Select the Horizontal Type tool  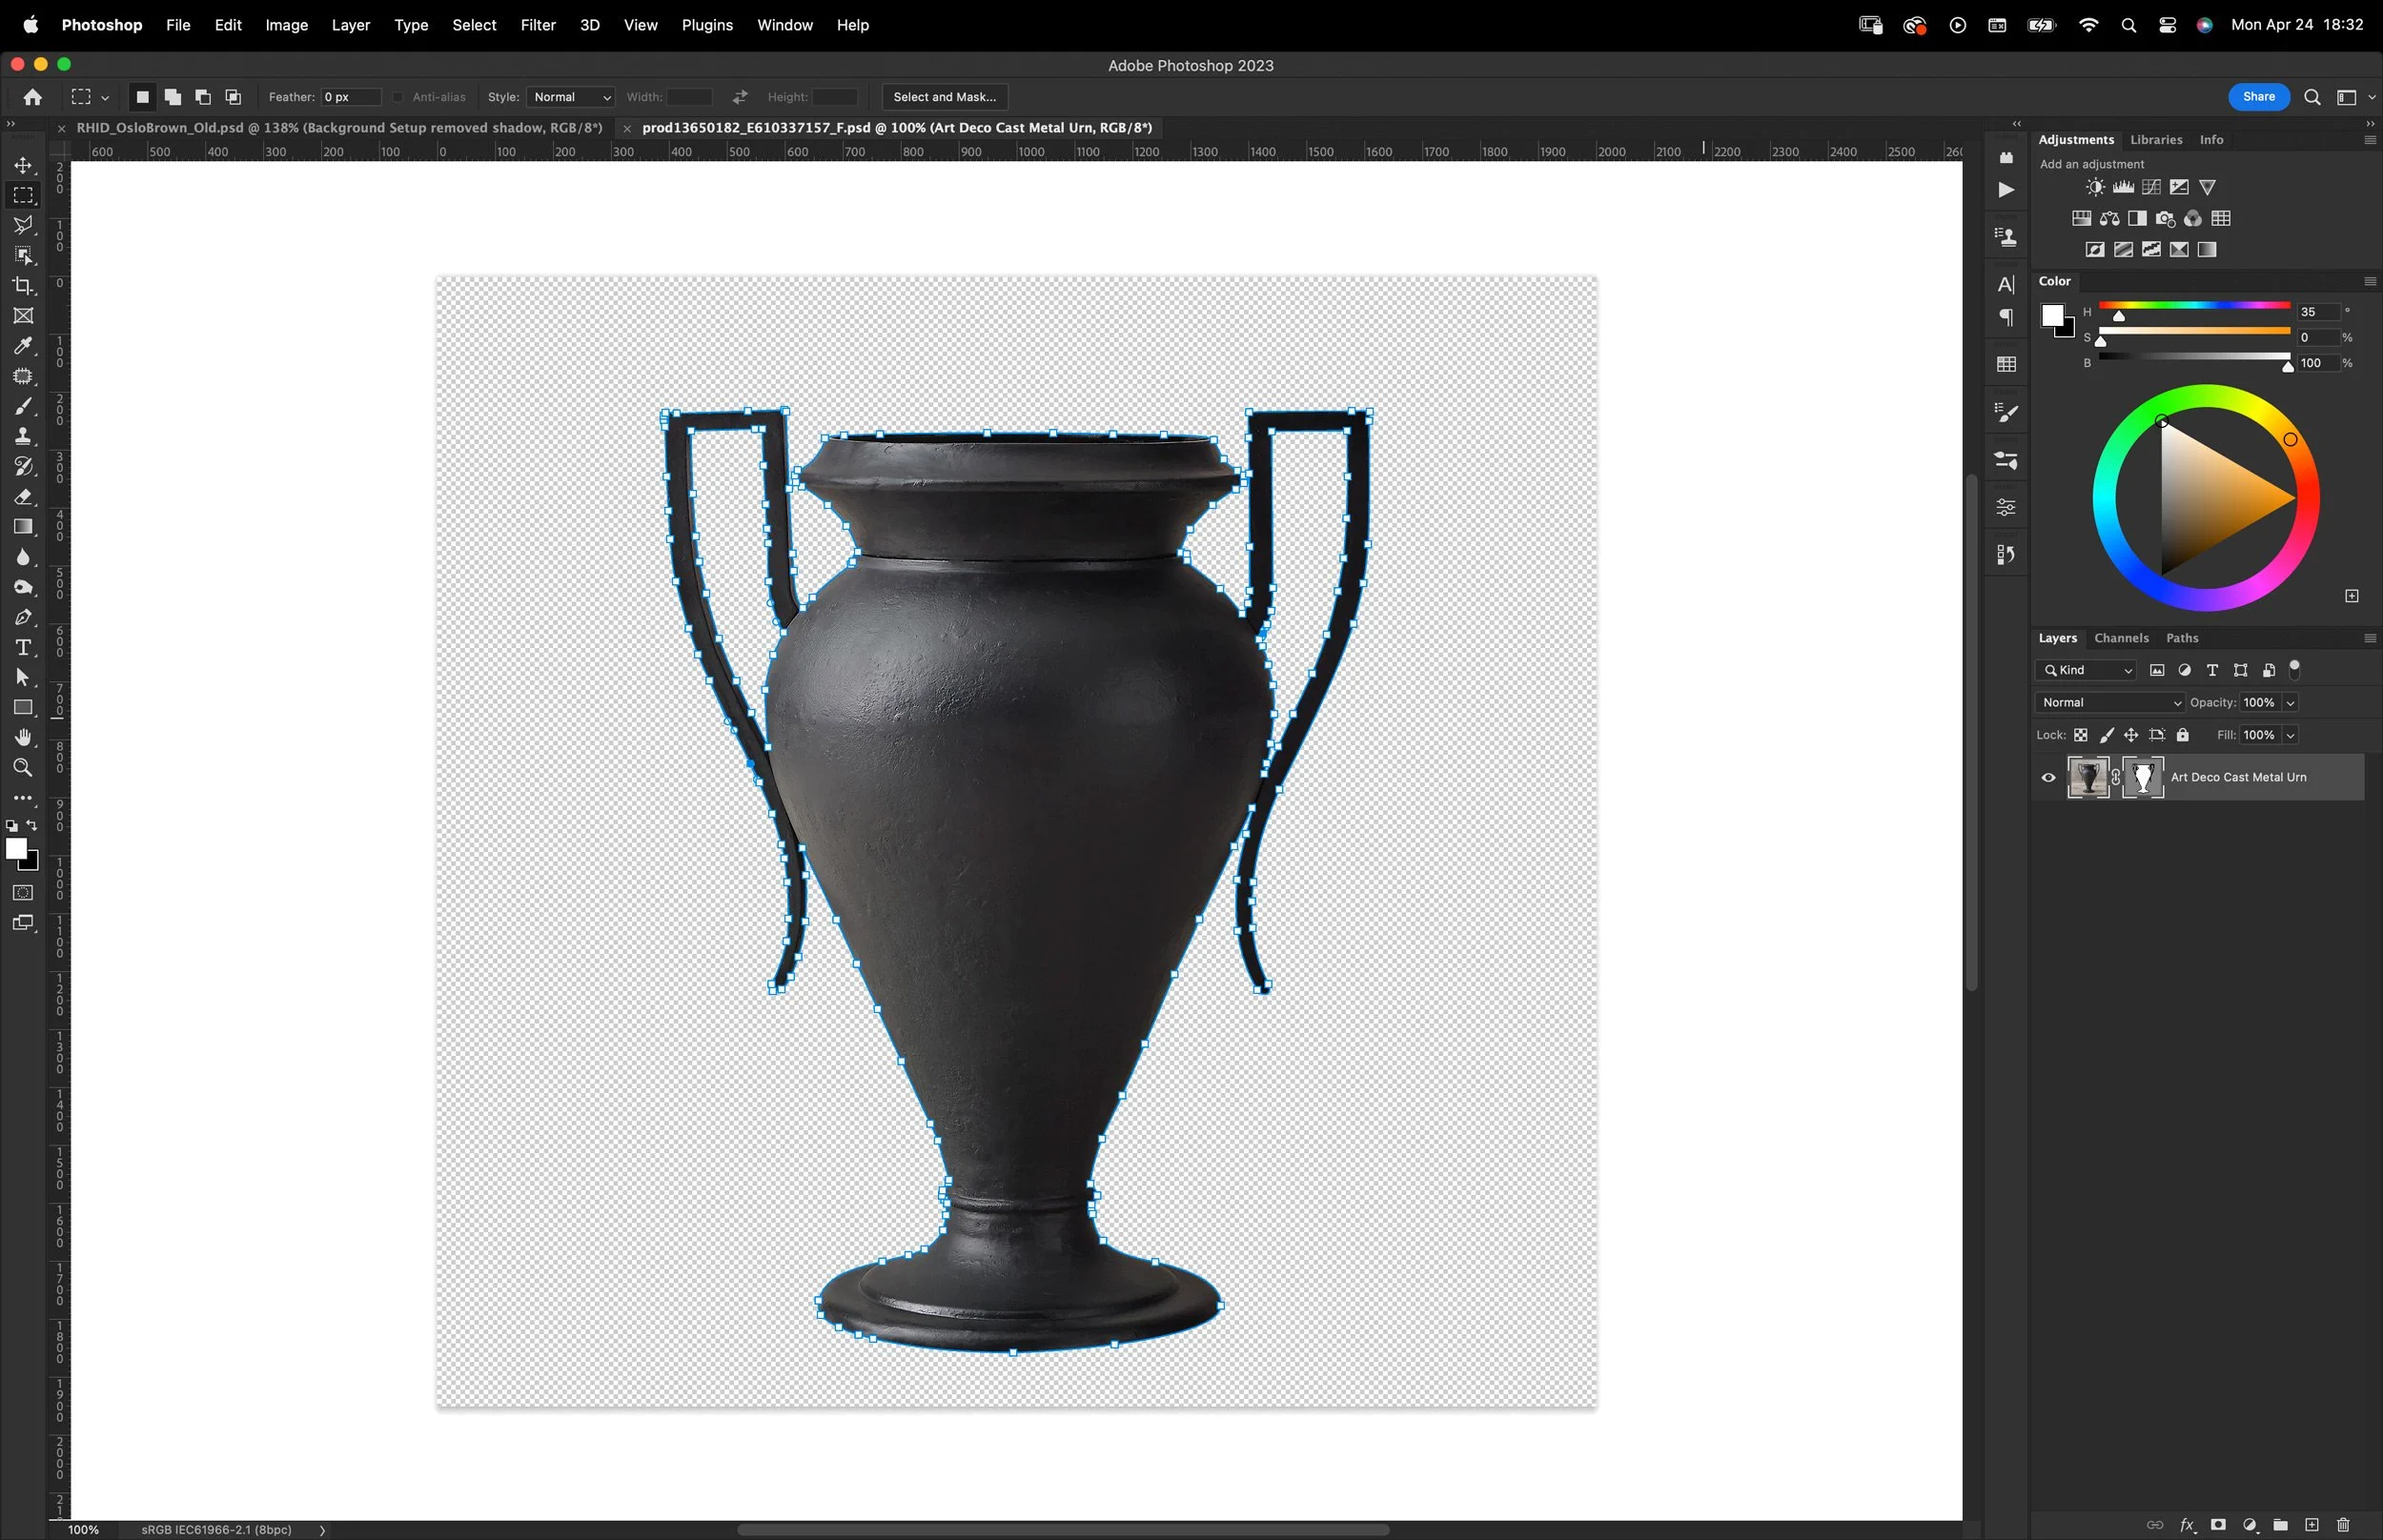click(x=23, y=647)
